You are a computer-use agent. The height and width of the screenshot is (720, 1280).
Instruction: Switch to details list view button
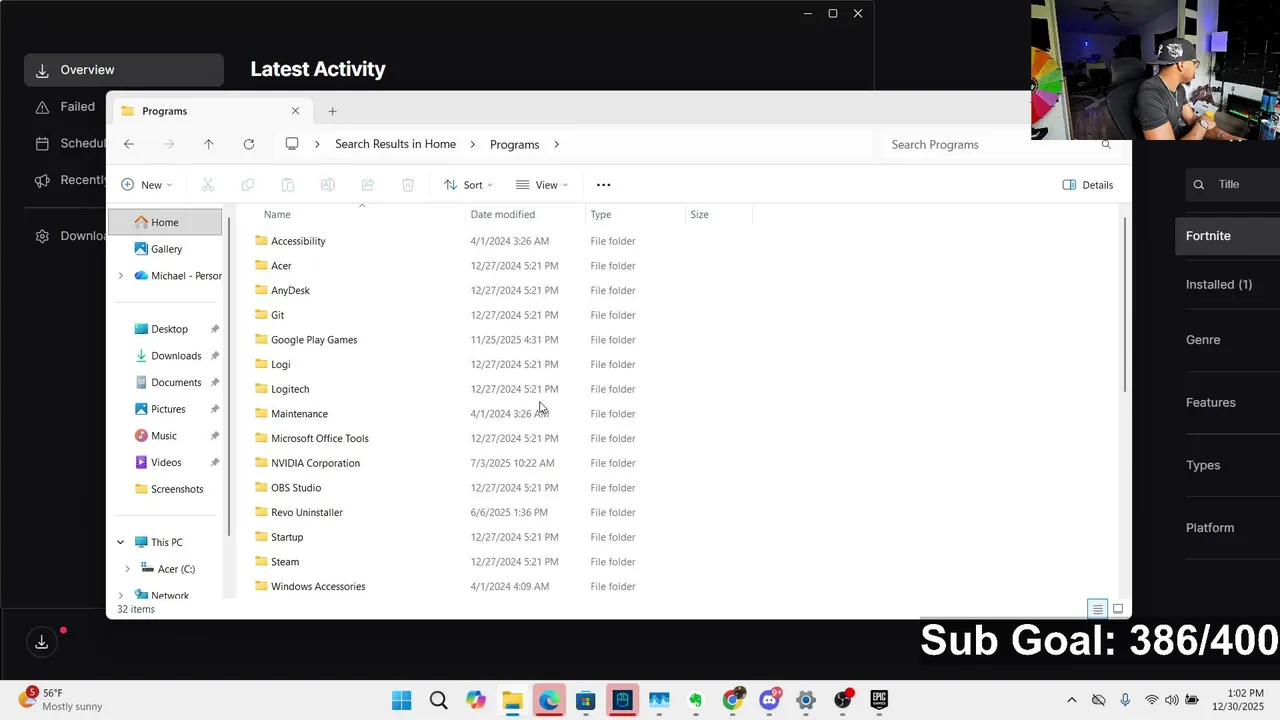[x=1097, y=609]
